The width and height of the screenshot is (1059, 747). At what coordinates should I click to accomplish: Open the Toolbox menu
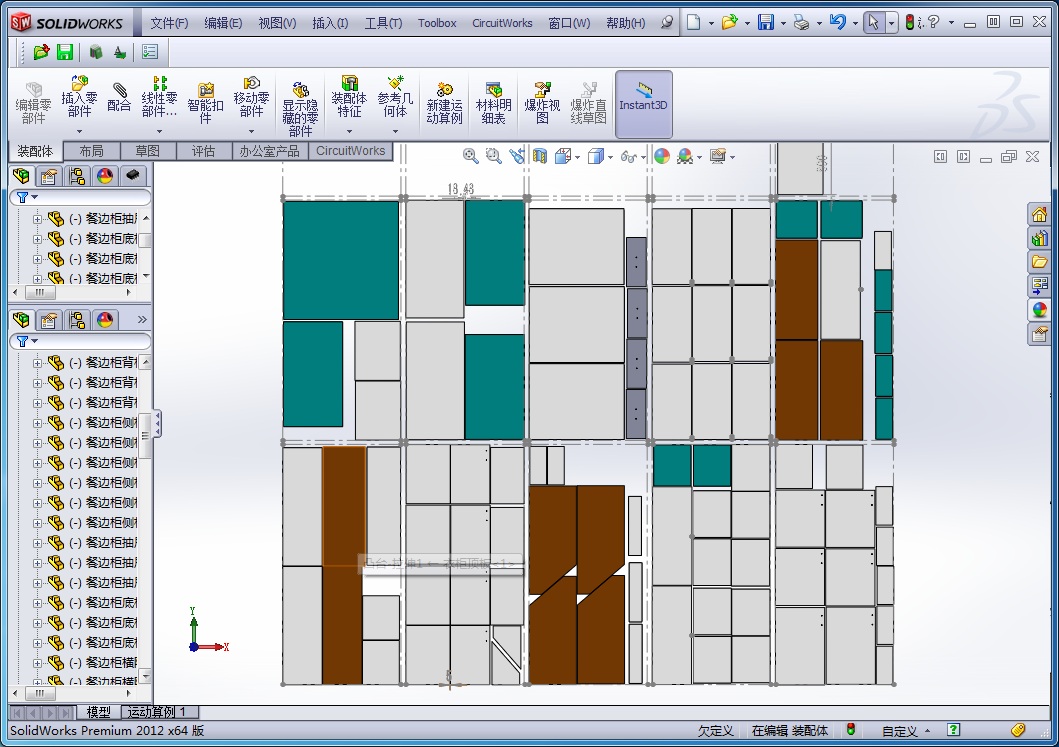pyautogui.click(x=437, y=23)
